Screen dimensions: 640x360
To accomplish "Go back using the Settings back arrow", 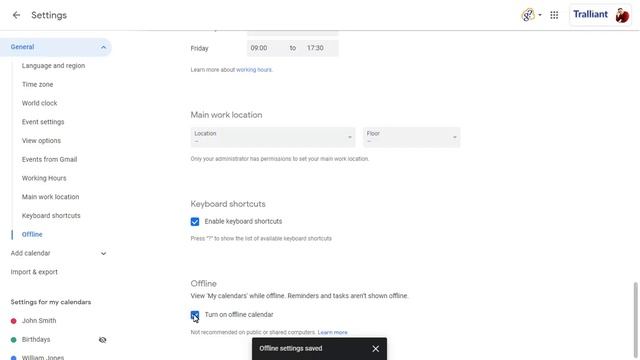I will coord(16,15).
